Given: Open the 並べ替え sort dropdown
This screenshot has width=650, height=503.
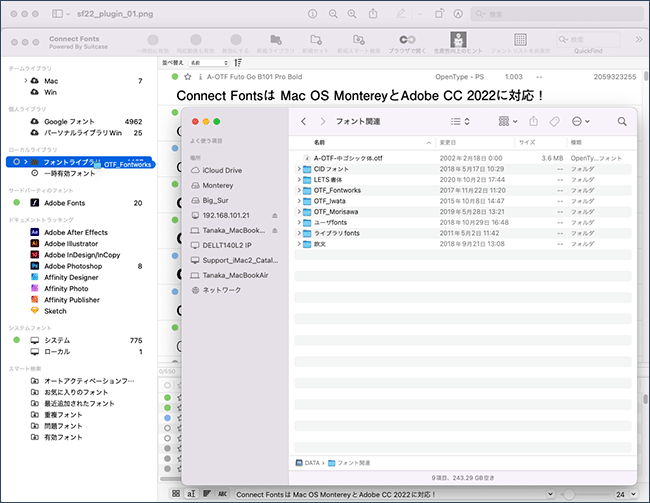Looking at the screenshot, I should (209, 63).
